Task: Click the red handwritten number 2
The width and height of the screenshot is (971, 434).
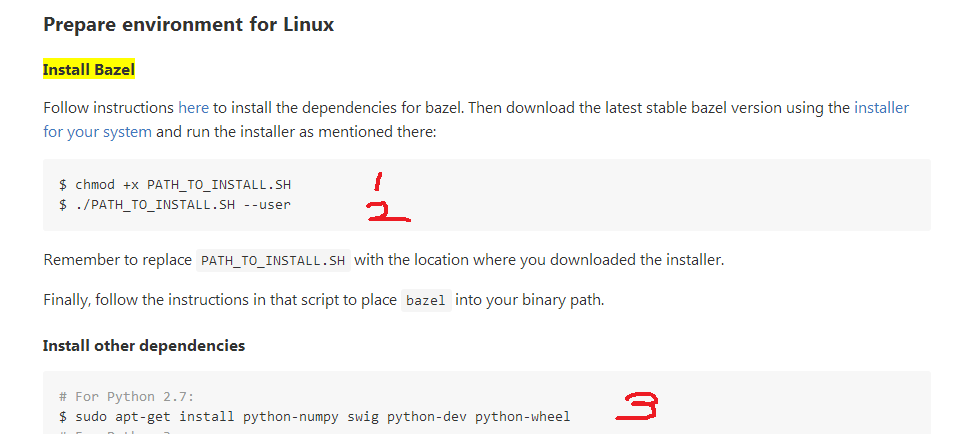Action: coord(385,213)
